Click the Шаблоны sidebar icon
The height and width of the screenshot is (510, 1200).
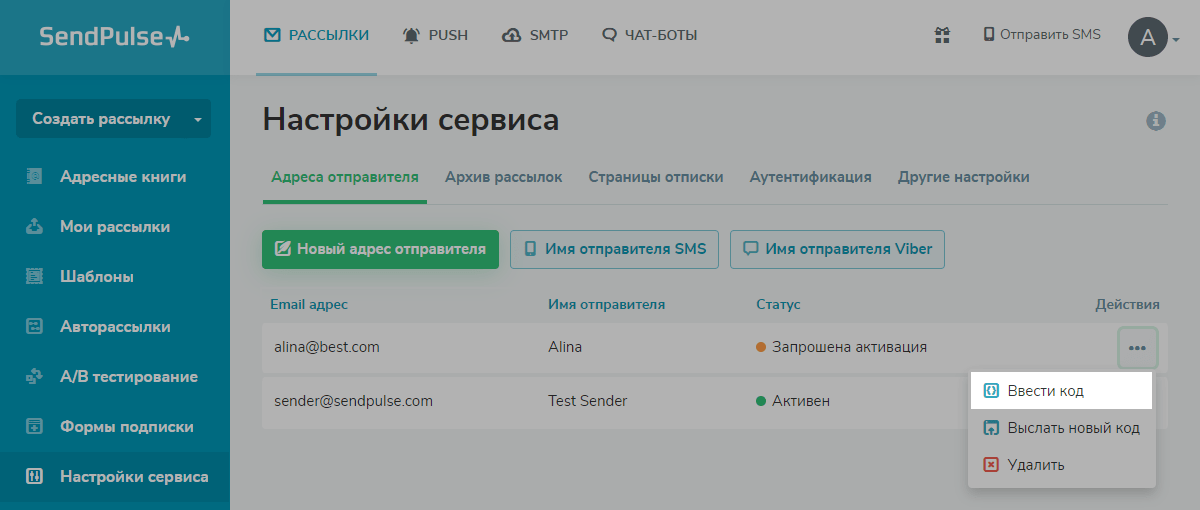tap(34, 277)
